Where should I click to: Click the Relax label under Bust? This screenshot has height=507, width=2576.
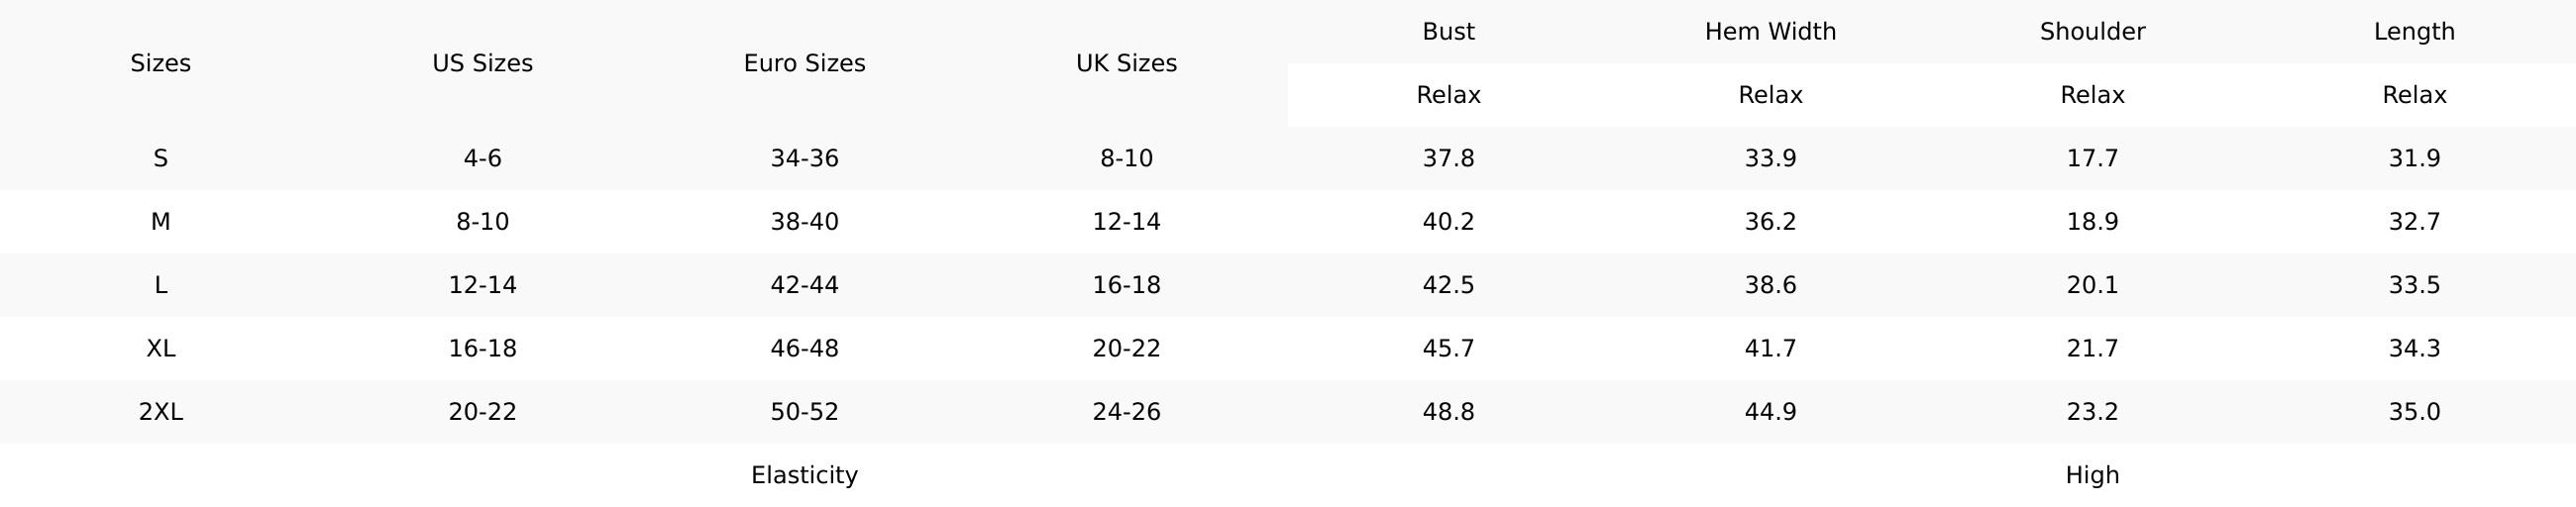(x=1448, y=95)
